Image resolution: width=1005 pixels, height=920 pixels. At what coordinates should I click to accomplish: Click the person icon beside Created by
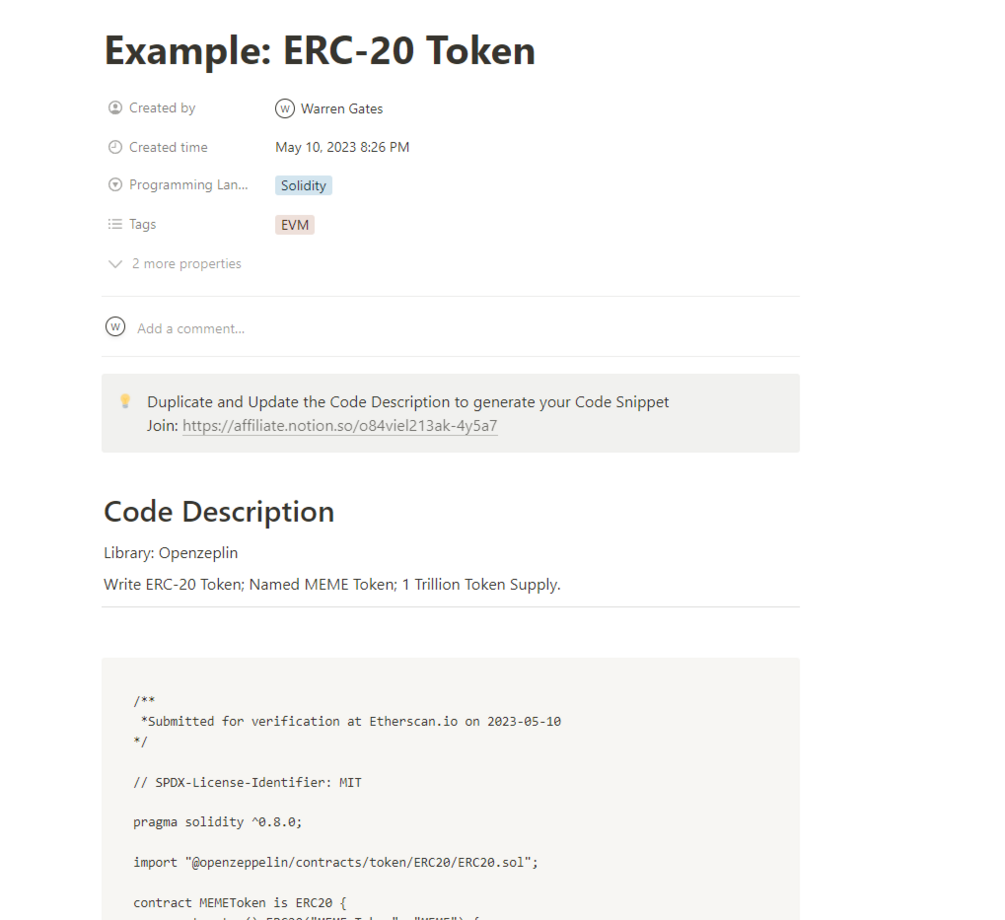click(x=115, y=108)
